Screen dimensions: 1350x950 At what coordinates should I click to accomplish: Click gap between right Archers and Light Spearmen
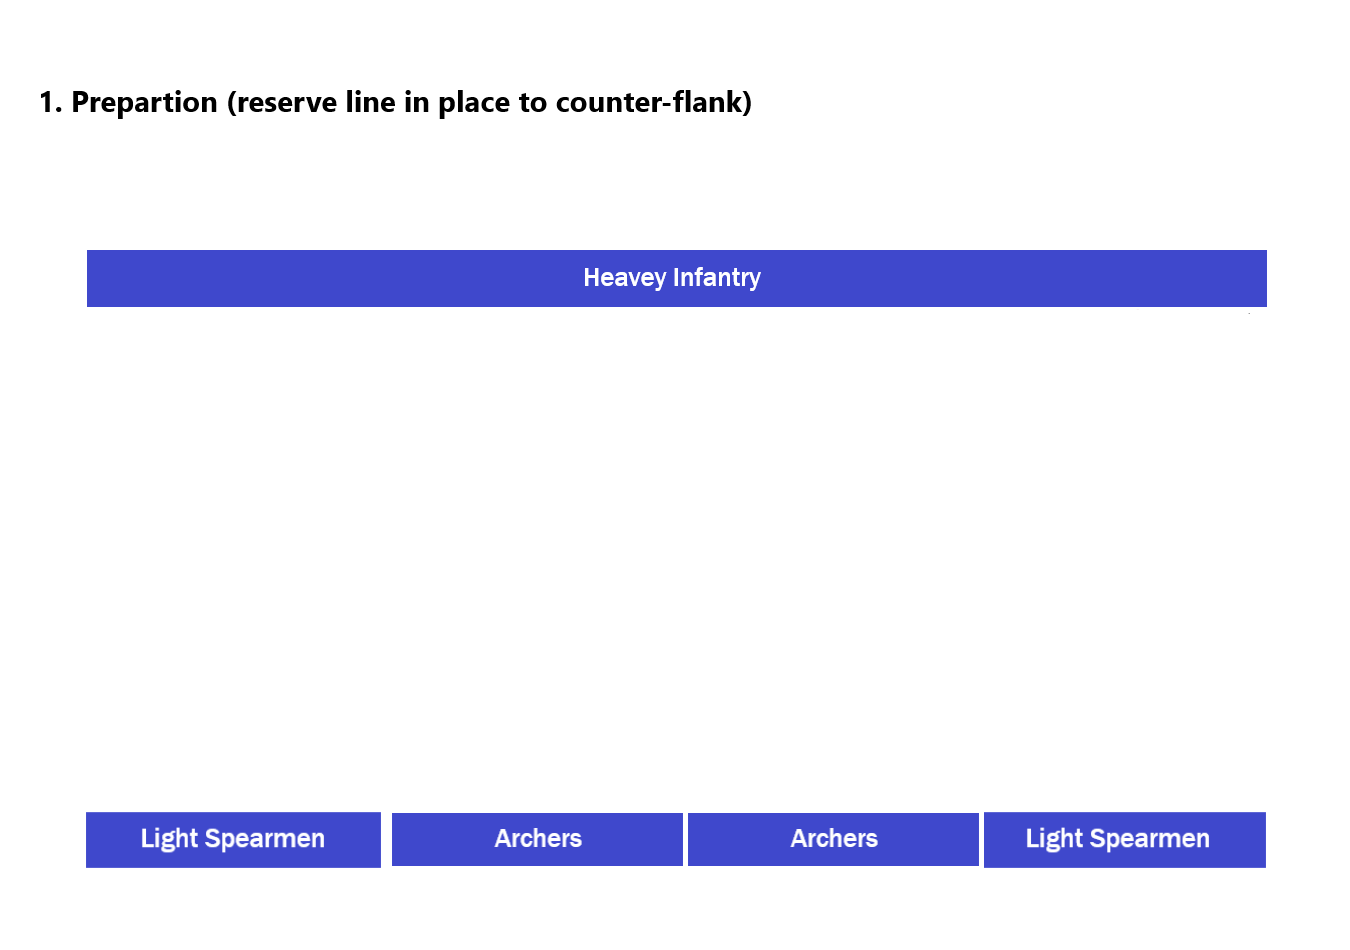(981, 839)
